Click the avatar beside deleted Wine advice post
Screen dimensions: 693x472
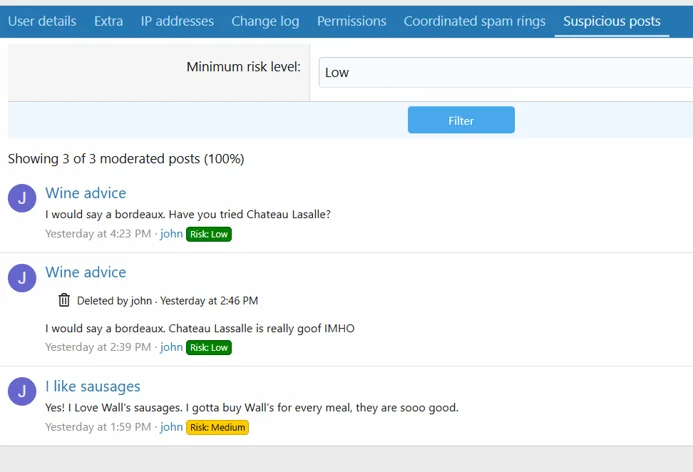[x=22, y=278]
